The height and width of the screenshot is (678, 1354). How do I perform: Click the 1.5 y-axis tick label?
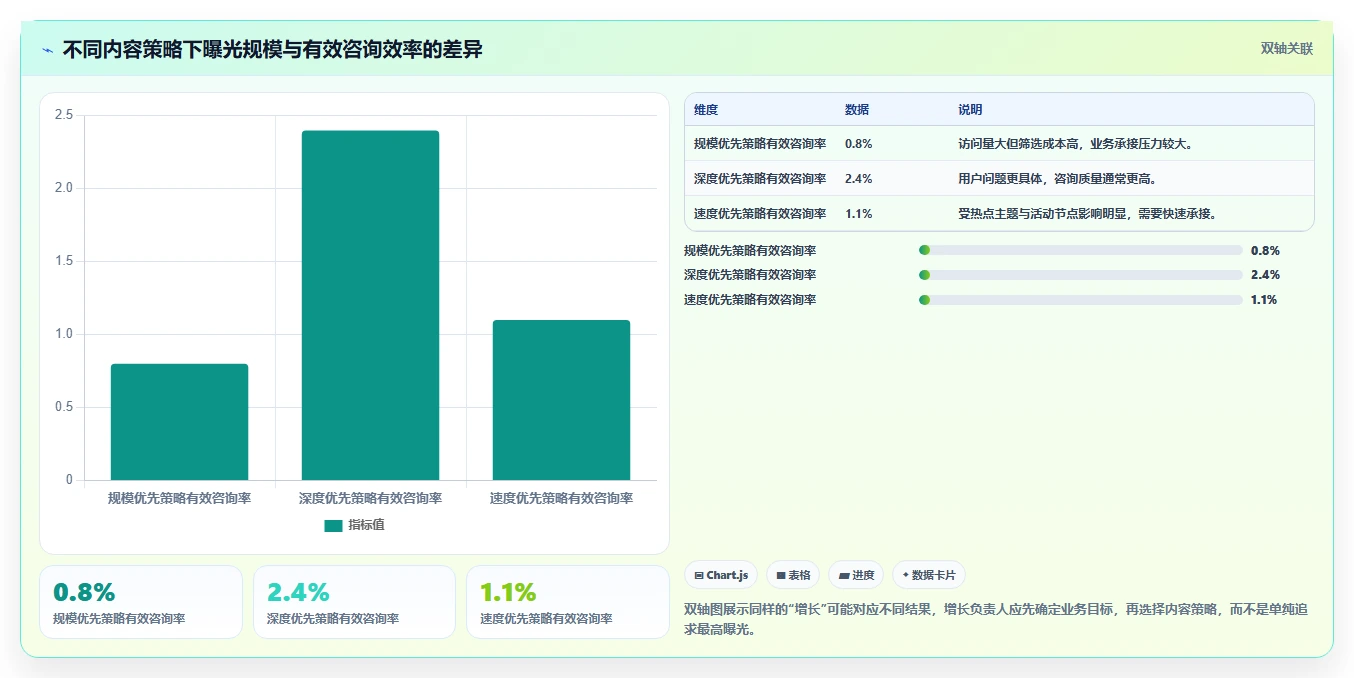coord(64,261)
